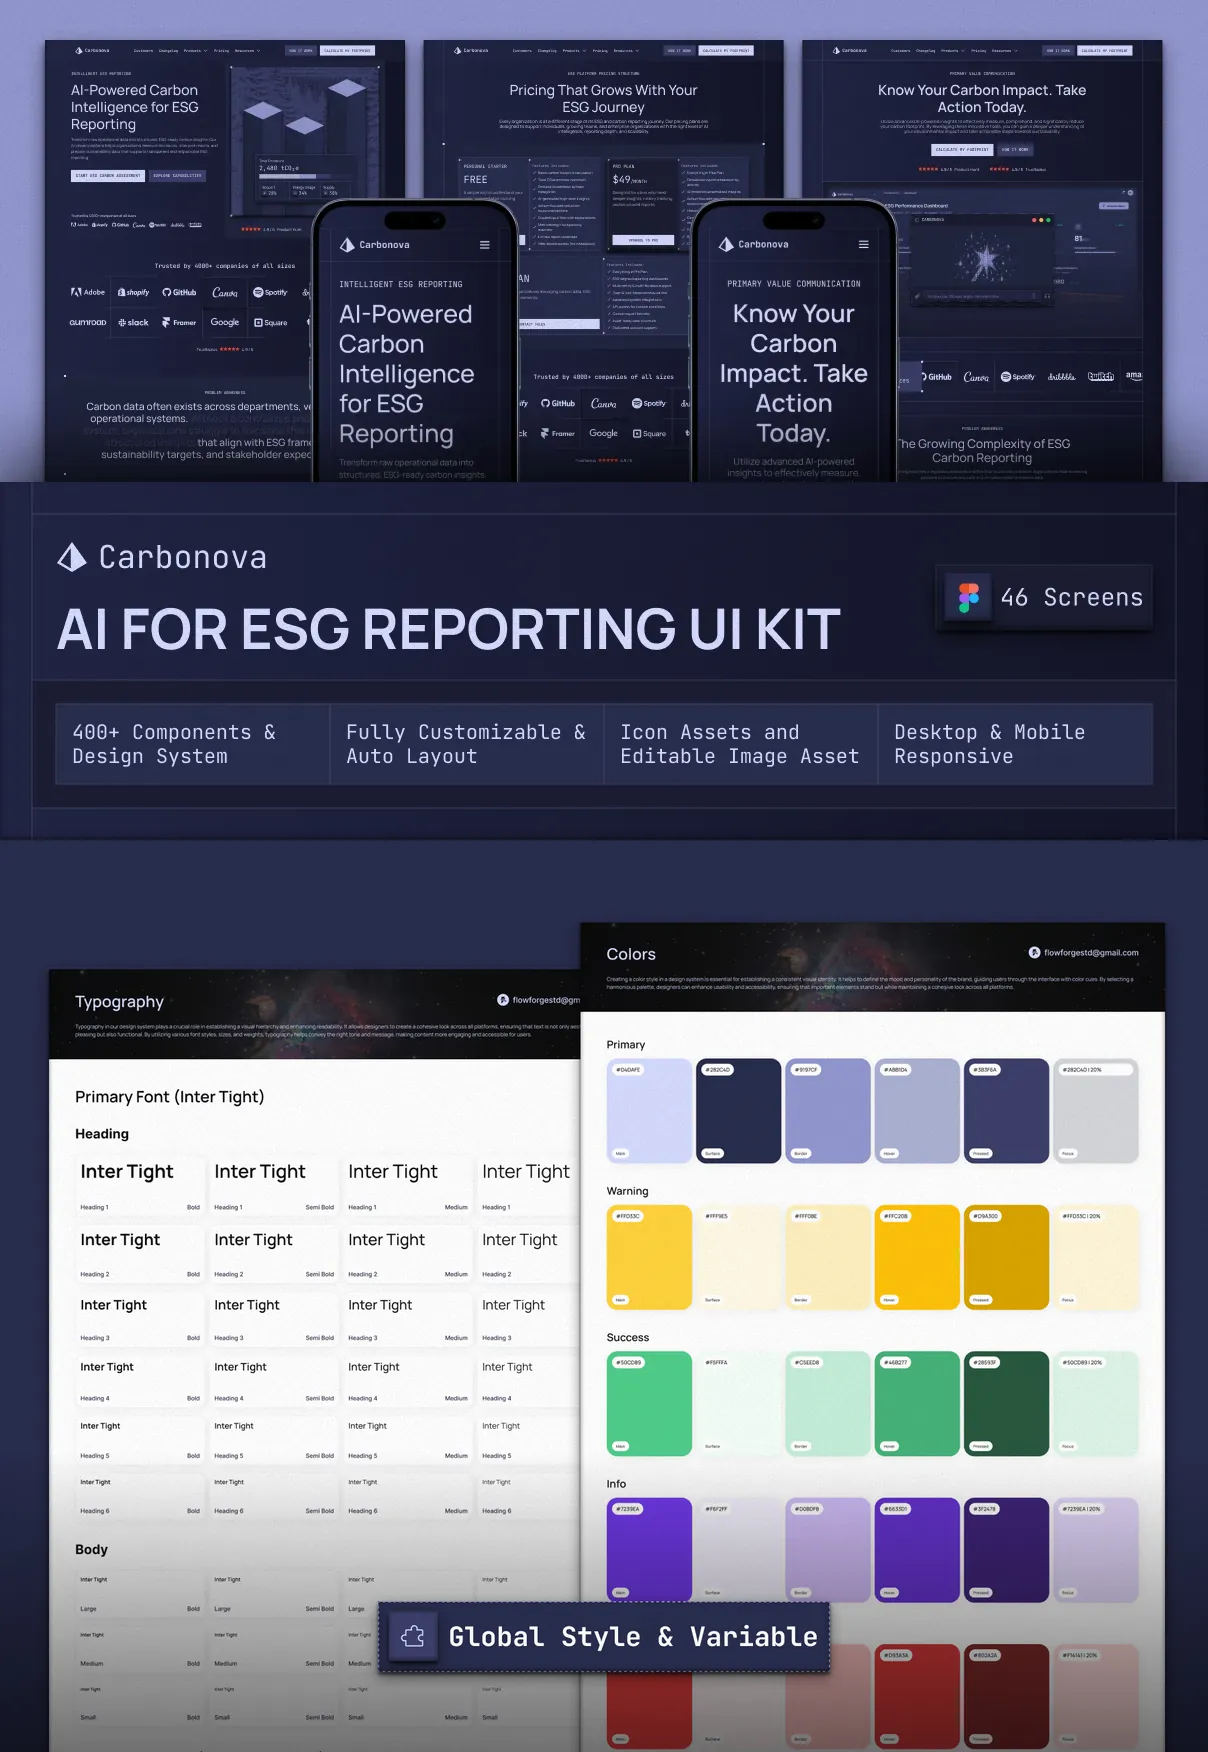
Task: Click flowforgestd@gmail.com link in Colors panel
Action: [x=1090, y=953]
